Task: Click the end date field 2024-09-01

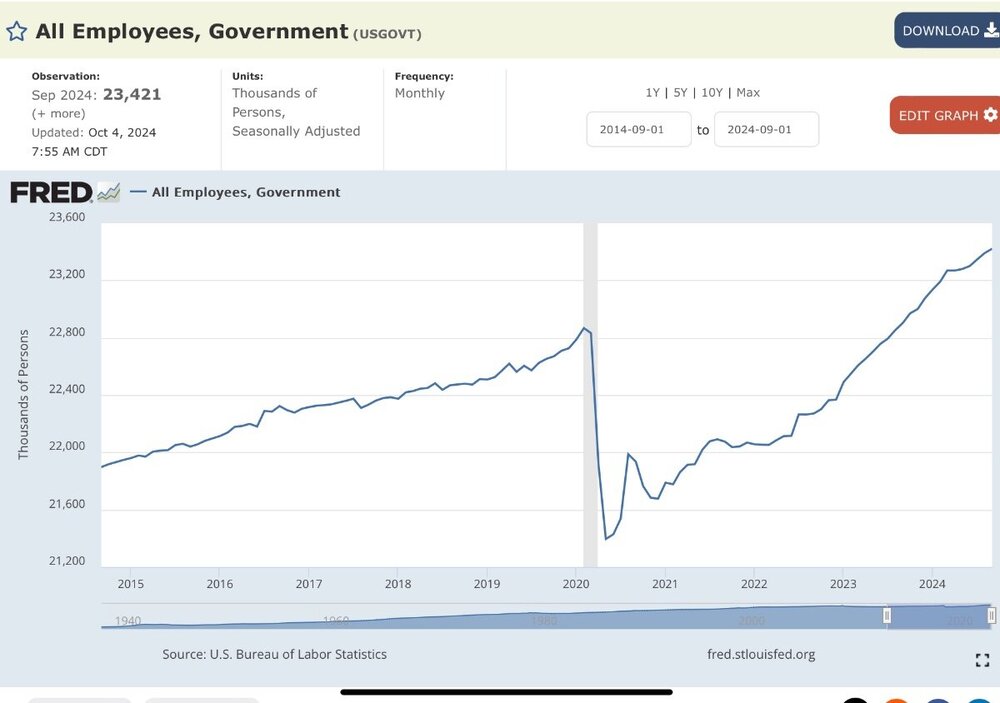Action: point(766,130)
